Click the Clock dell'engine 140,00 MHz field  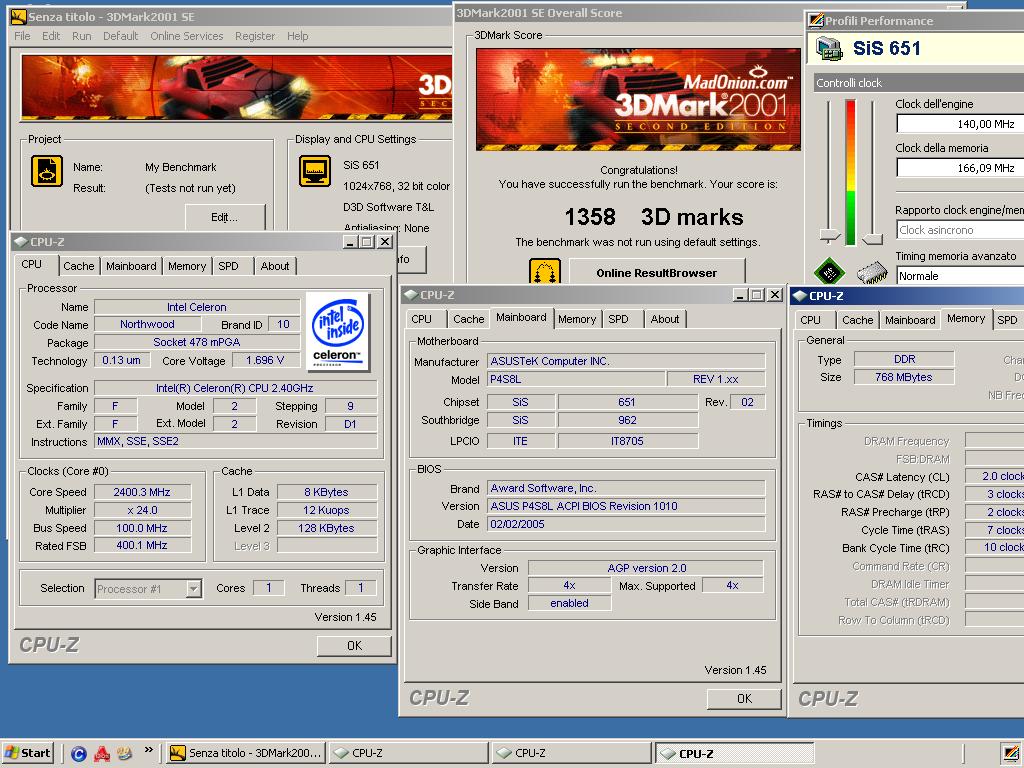click(x=960, y=123)
